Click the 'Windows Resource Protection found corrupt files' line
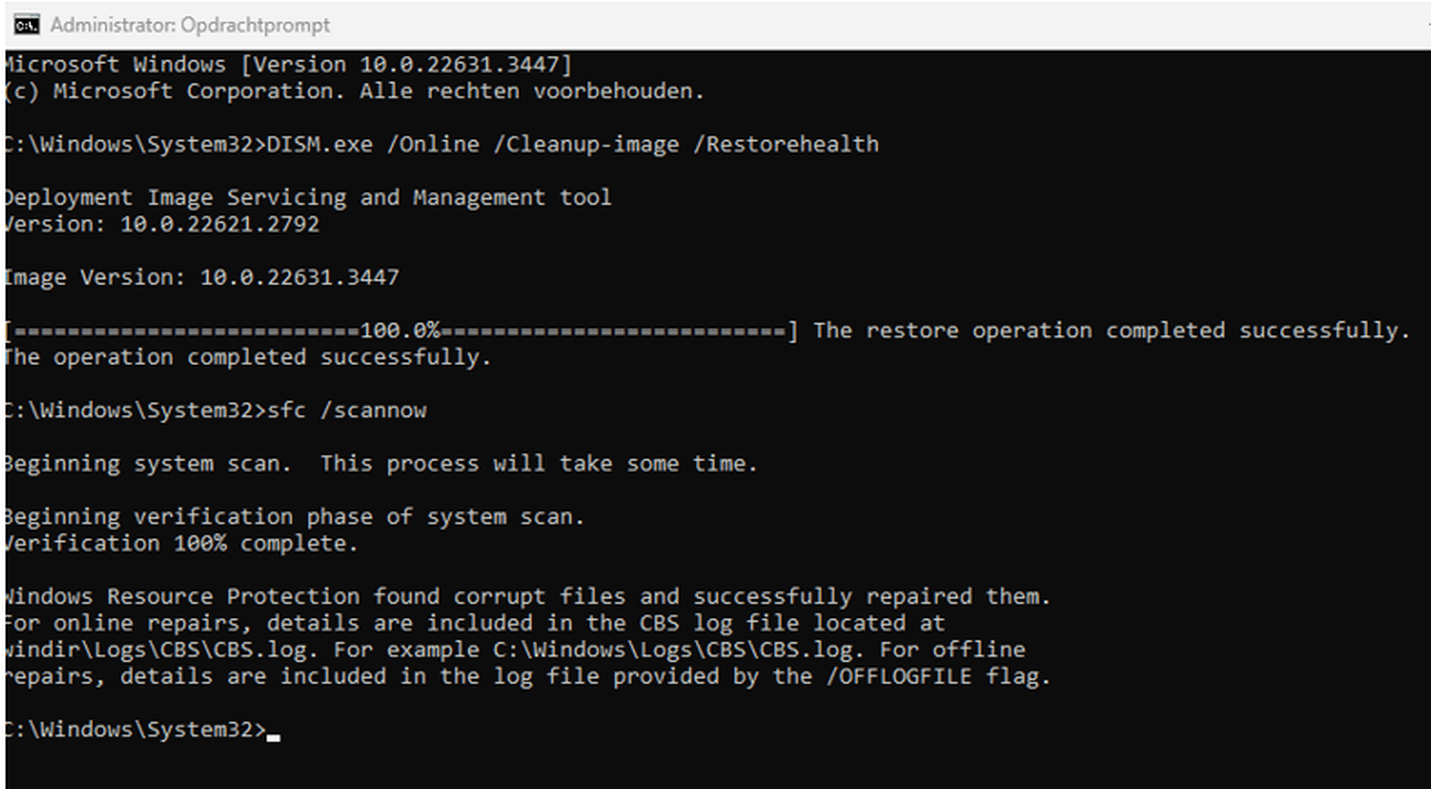The width and height of the screenshot is (1431, 789). 527,597
